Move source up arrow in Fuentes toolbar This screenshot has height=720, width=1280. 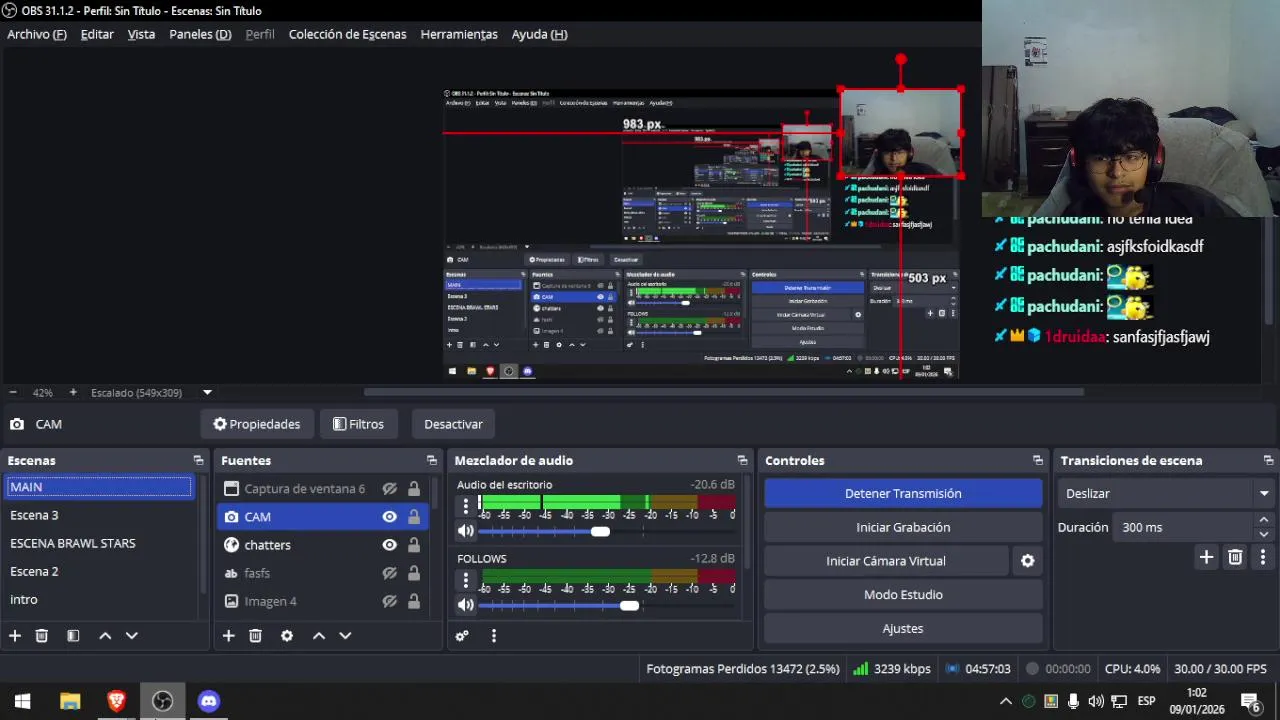[x=319, y=636]
